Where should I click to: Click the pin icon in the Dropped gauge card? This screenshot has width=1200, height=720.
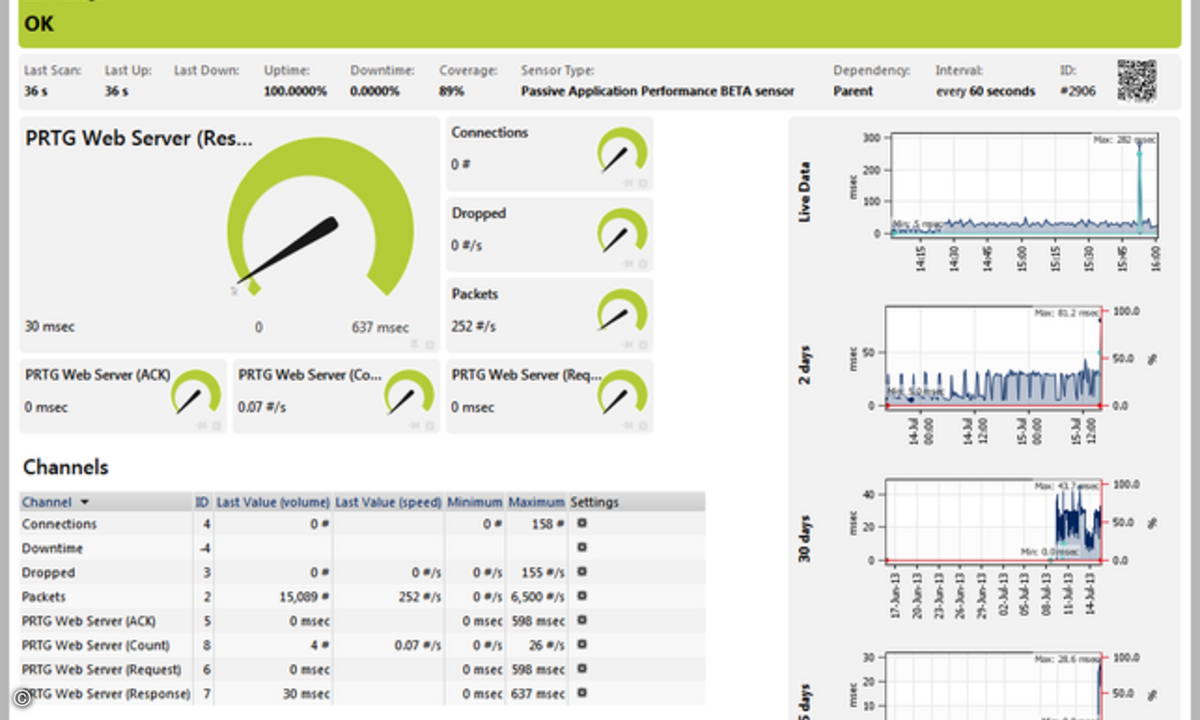click(x=629, y=264)
